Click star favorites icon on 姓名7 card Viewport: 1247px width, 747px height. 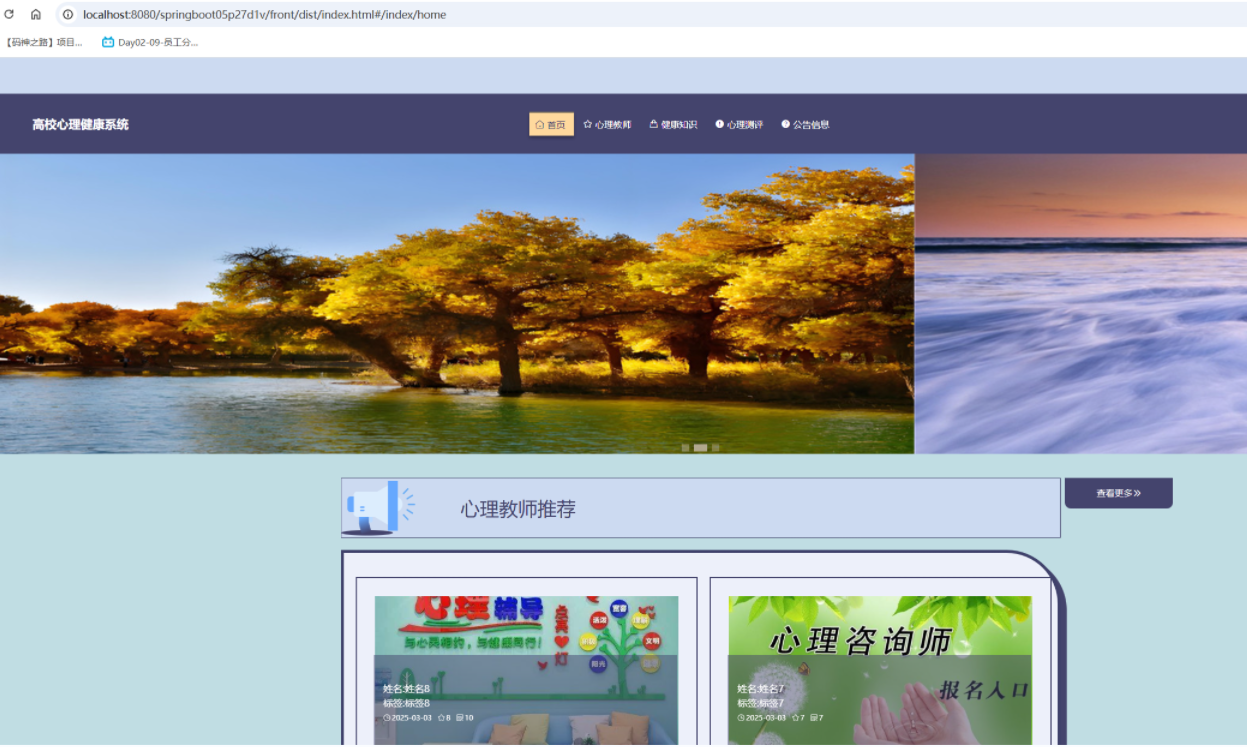(x=795, y=718)
